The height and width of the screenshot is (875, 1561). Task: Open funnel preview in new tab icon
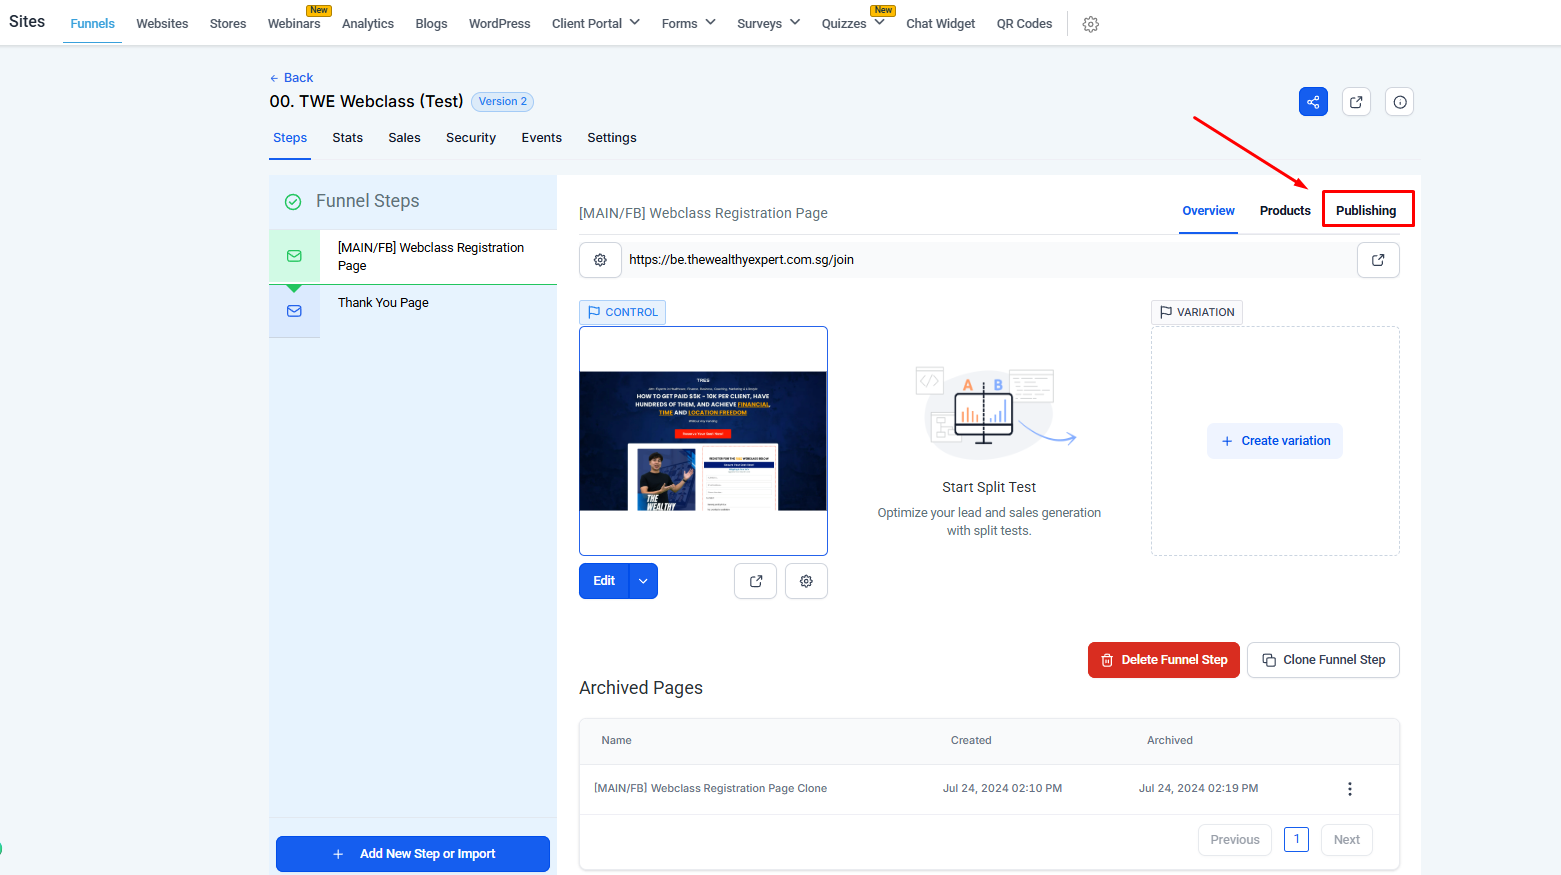pos(1356,102)
